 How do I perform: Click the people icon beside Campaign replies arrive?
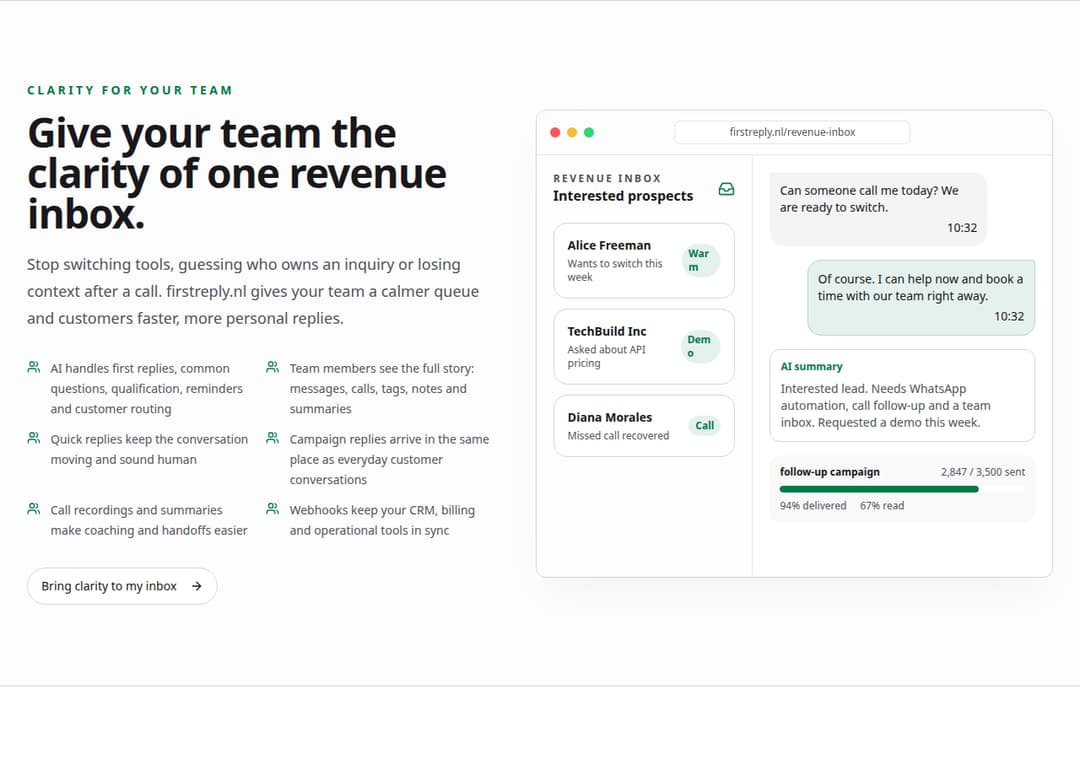(x=273, y=438)
